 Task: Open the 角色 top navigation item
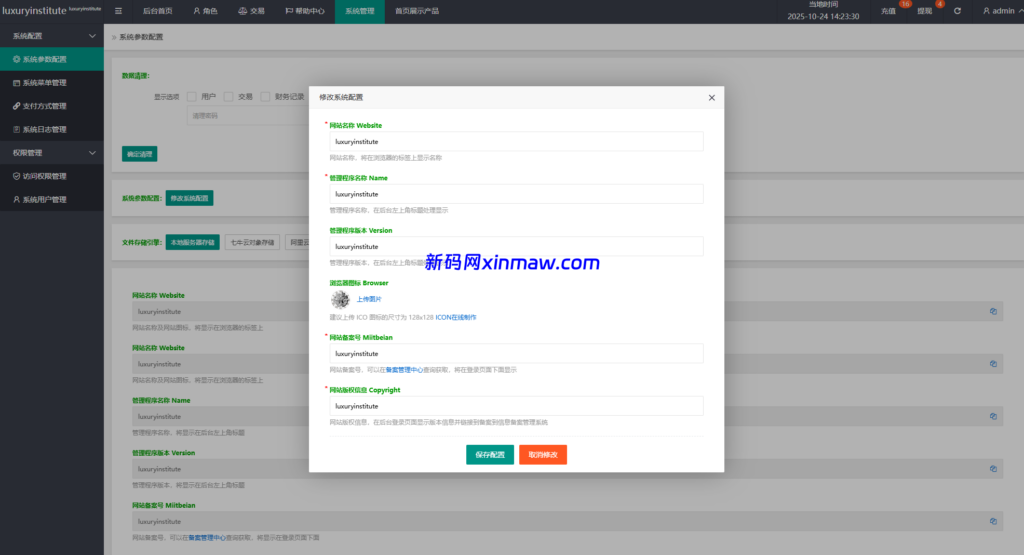point(205,11)
